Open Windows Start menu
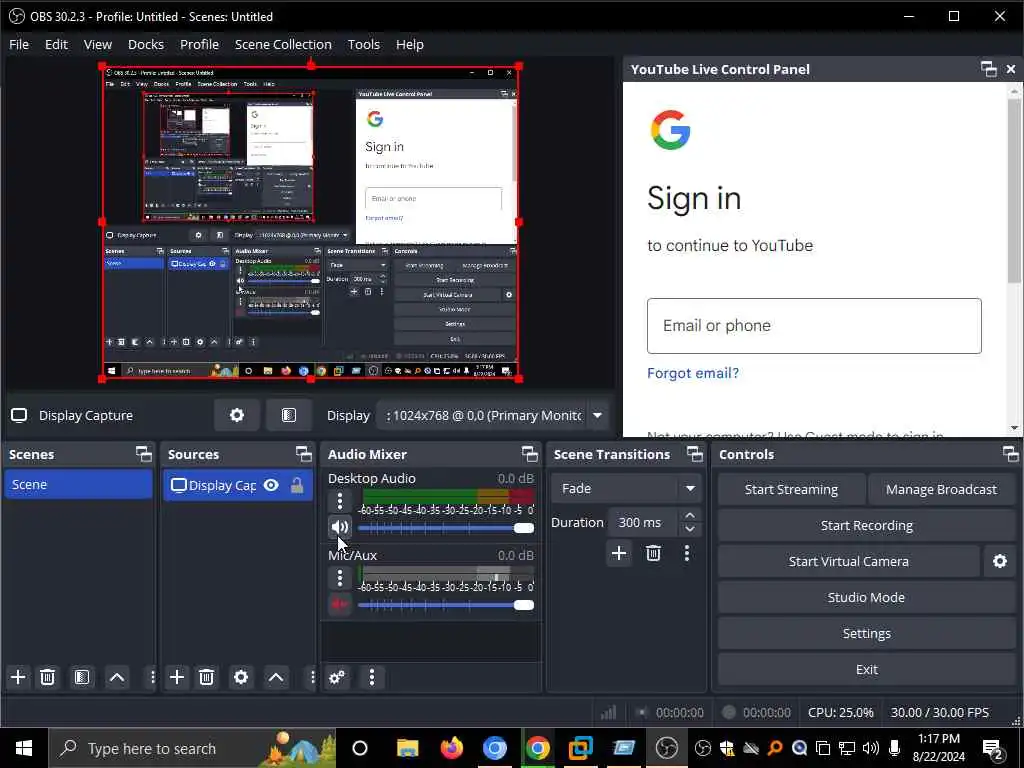Image resolution: width=1024 pixels, height=768 pixels. [24, 748]
